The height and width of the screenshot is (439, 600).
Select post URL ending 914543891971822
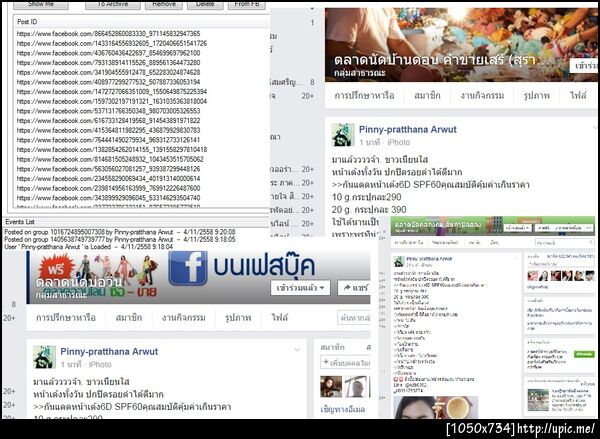(x=108, y=121)
